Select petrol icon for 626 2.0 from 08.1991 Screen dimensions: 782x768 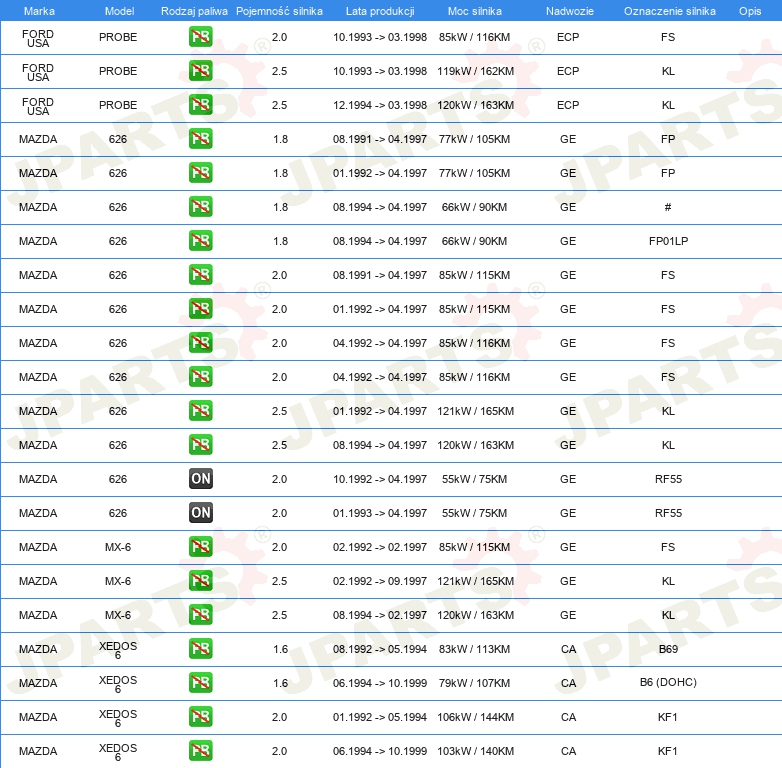(200, 275)
